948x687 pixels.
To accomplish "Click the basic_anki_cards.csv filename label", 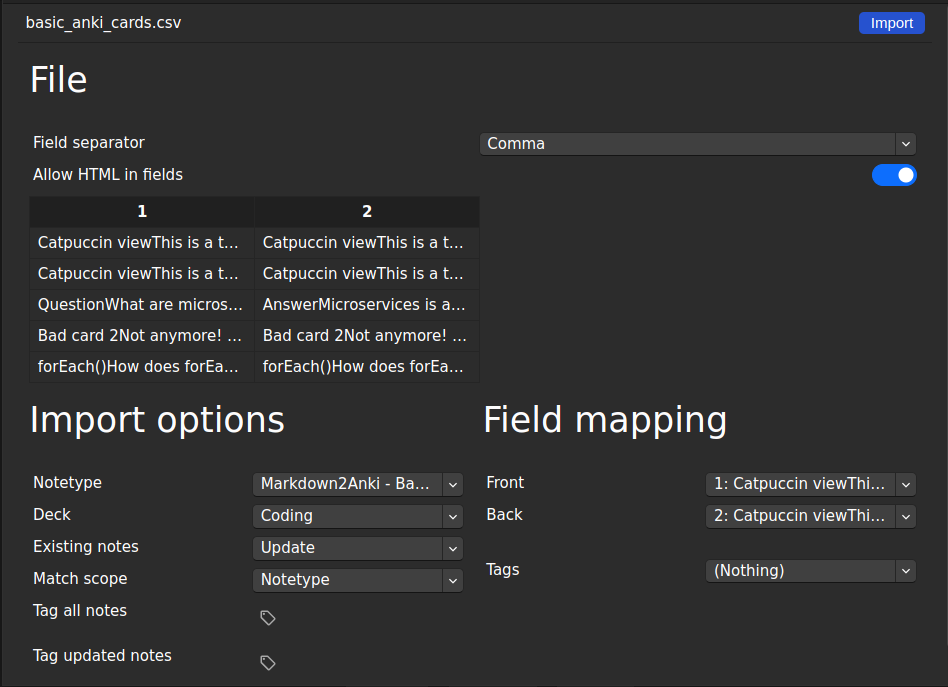I will point(103,22).
